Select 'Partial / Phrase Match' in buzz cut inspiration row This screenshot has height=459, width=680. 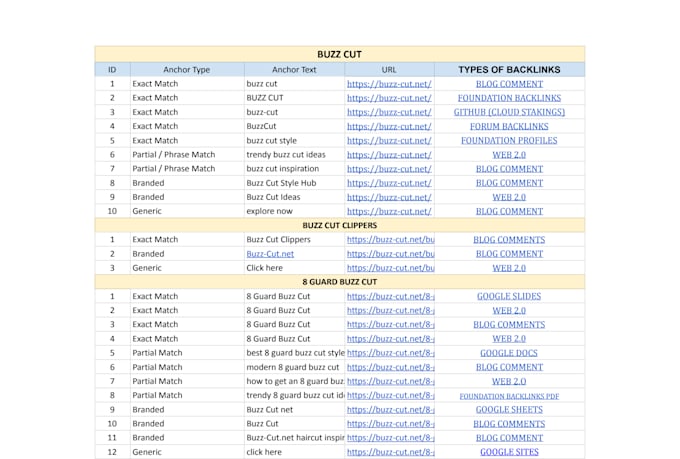(187, 169)
